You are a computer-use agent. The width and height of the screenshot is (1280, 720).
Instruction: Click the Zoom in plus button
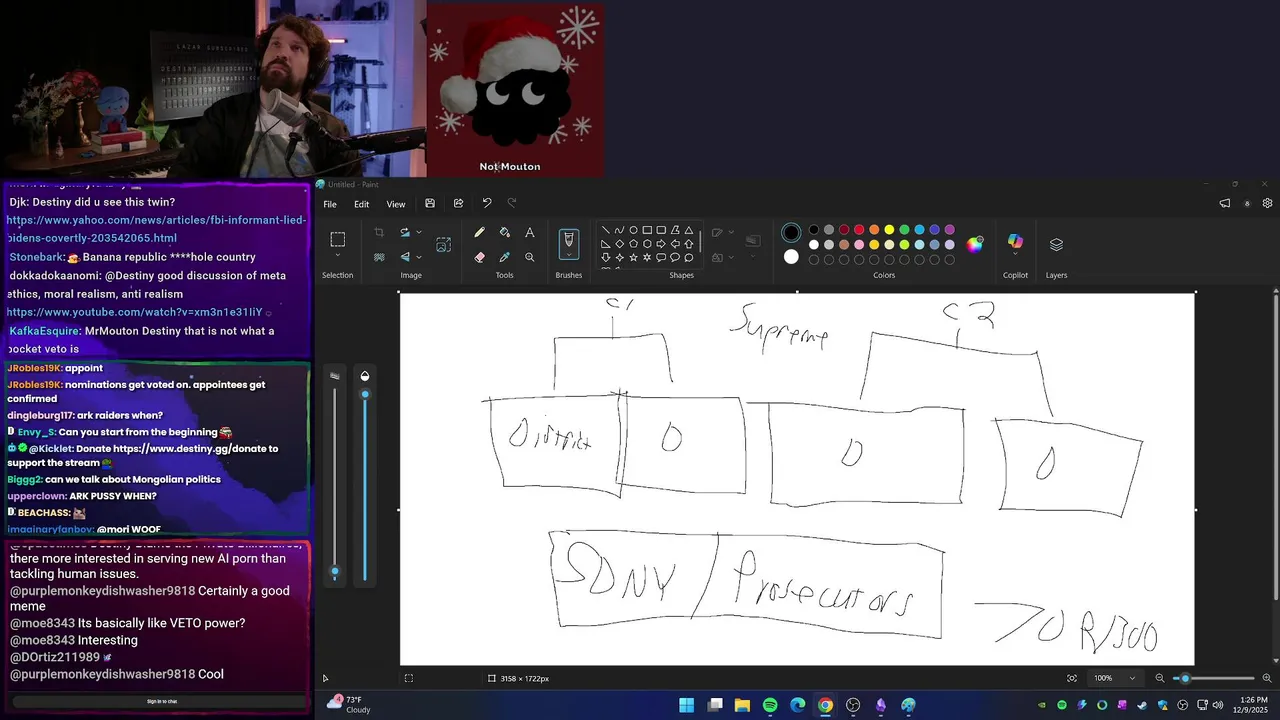tap(1267, 678)
